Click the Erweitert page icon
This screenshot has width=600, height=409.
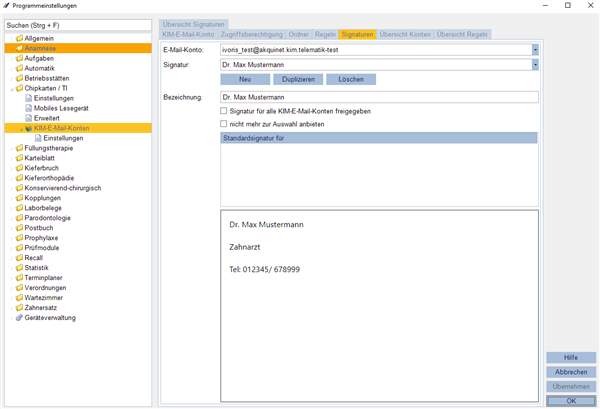pyautogui.click(x=29, y=118)
